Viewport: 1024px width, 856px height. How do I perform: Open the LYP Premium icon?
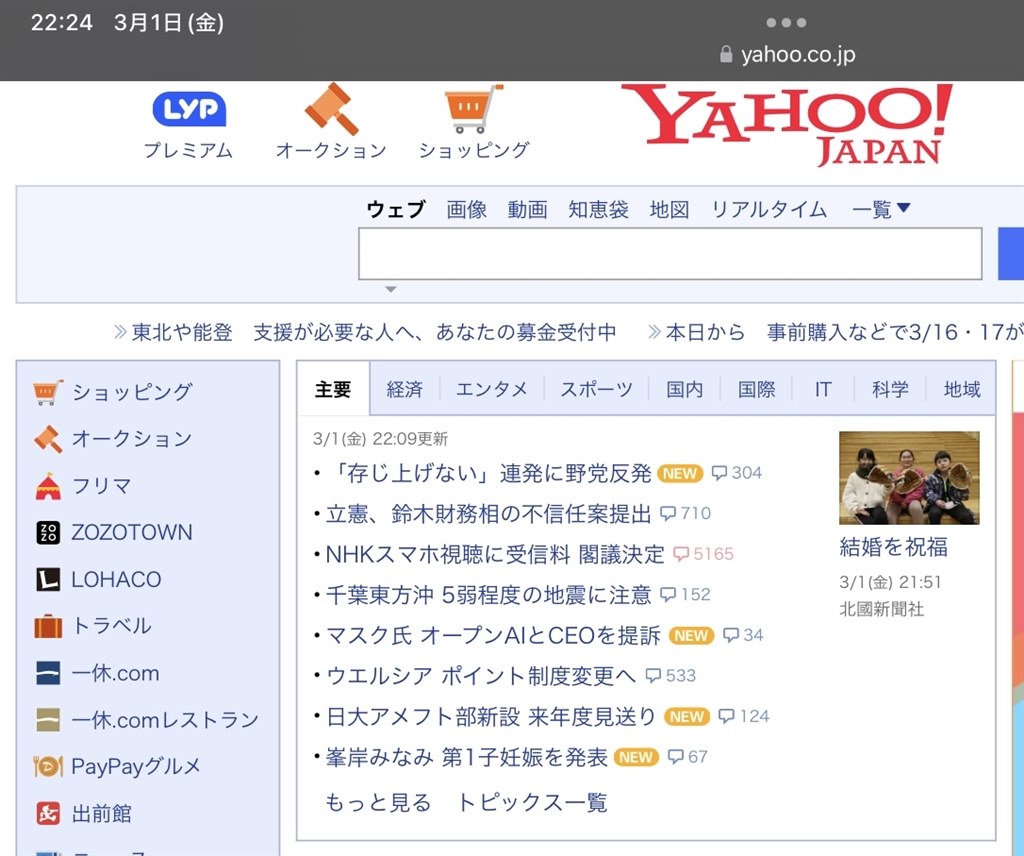click(189, 109)
